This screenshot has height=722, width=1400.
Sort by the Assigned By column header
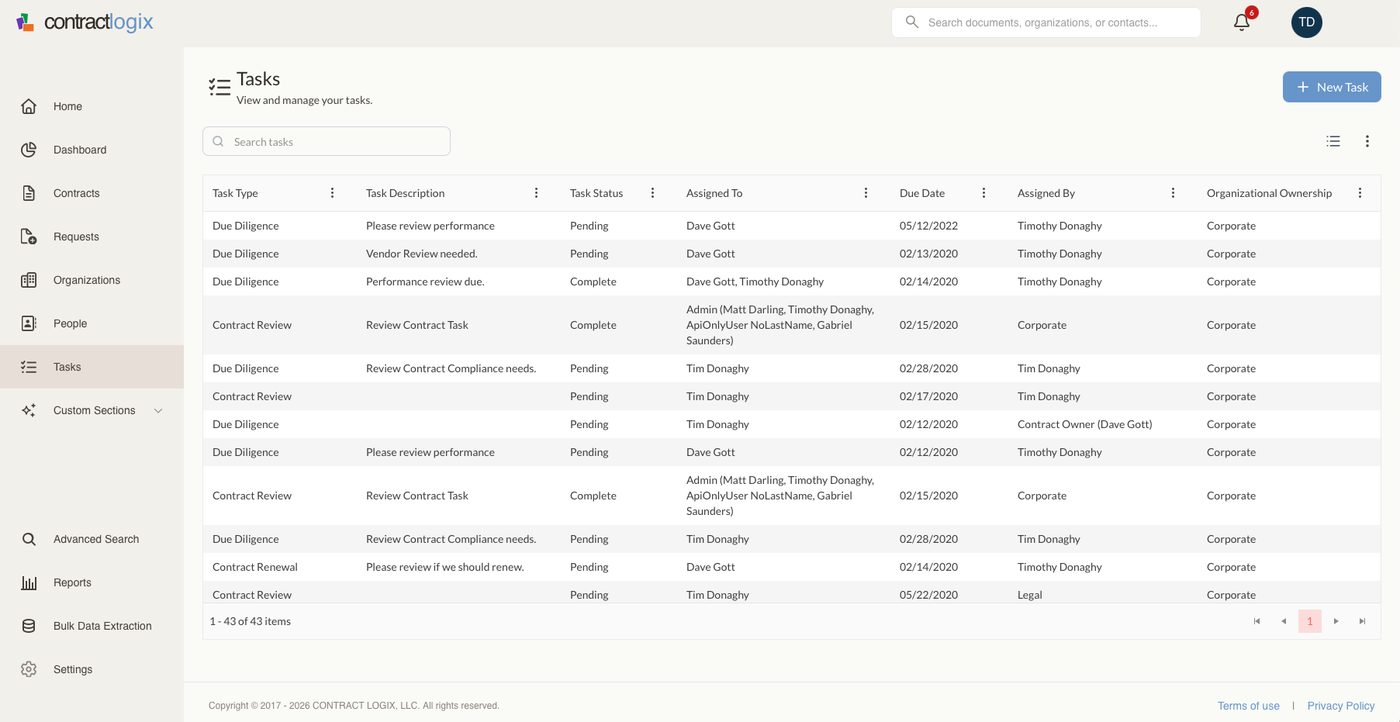click(x=1046, y=193)
